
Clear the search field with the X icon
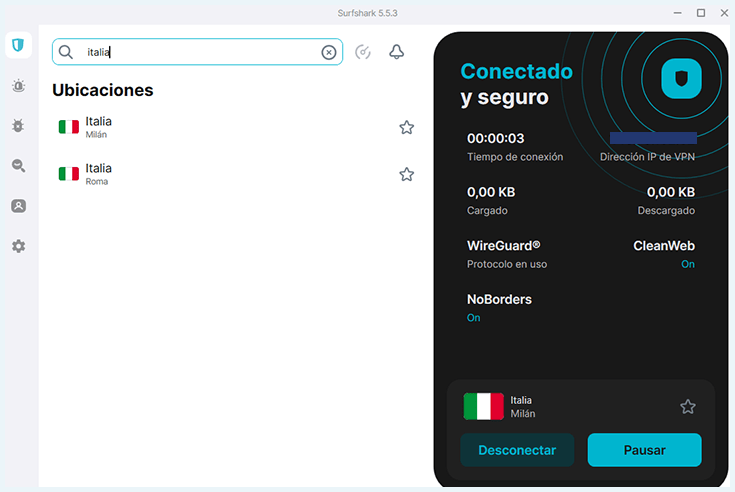[x=329, y=52]
